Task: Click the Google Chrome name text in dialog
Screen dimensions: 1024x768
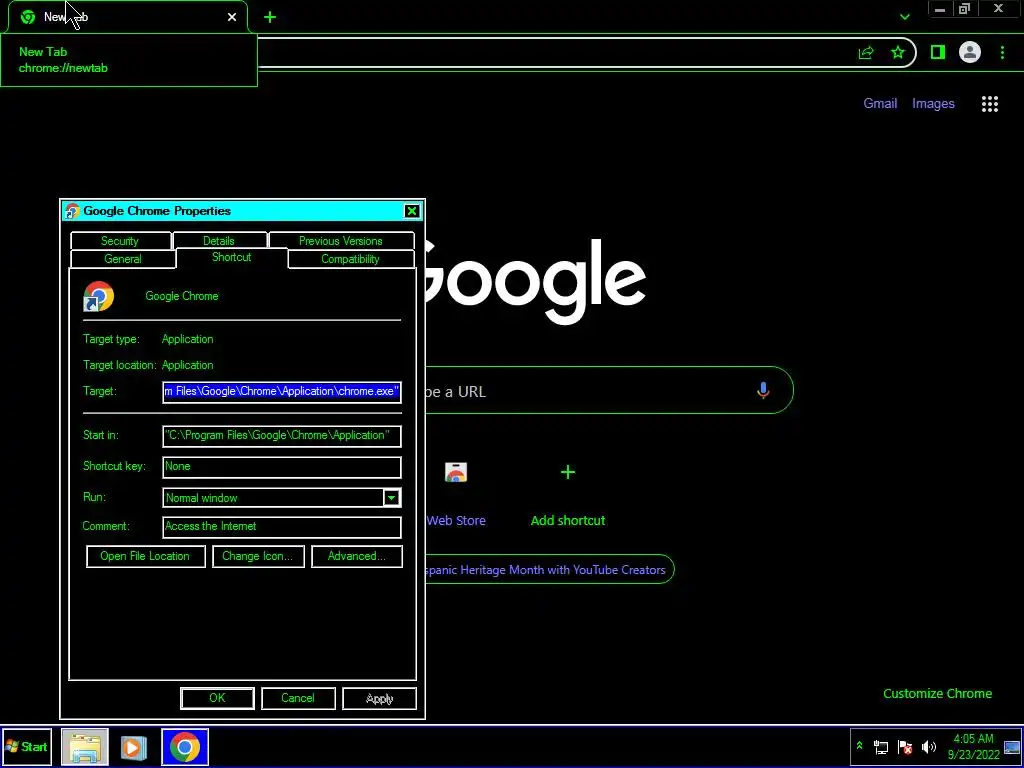Action: pyautogui.click(x=182, y=296)
